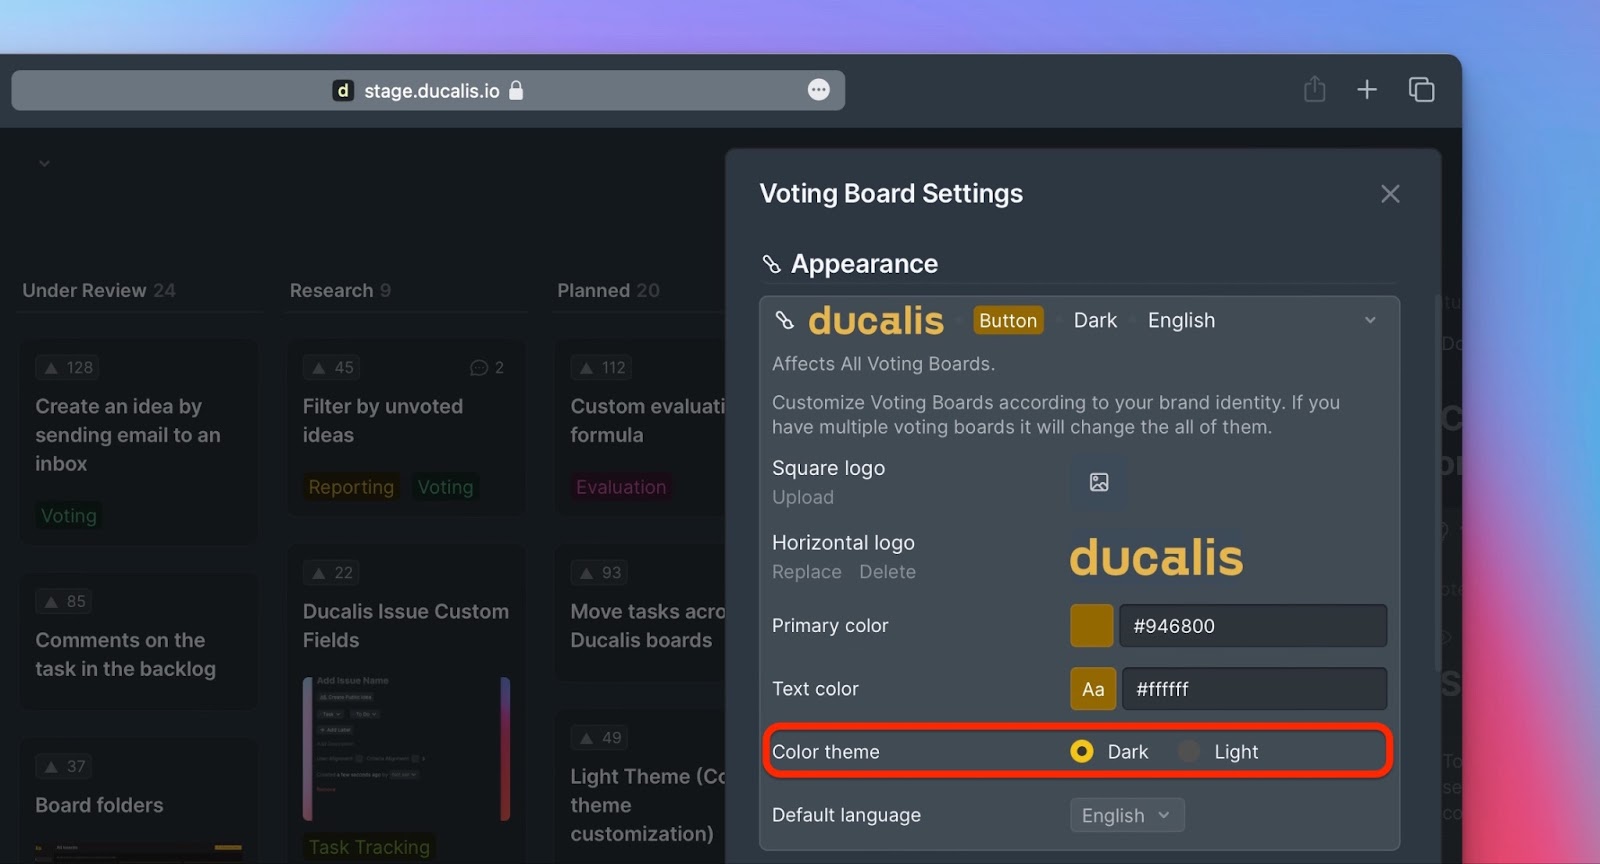This screenshot has height=864, width=1600.
Task: Open the primary color swatch picker
Action: [1091, 626]
